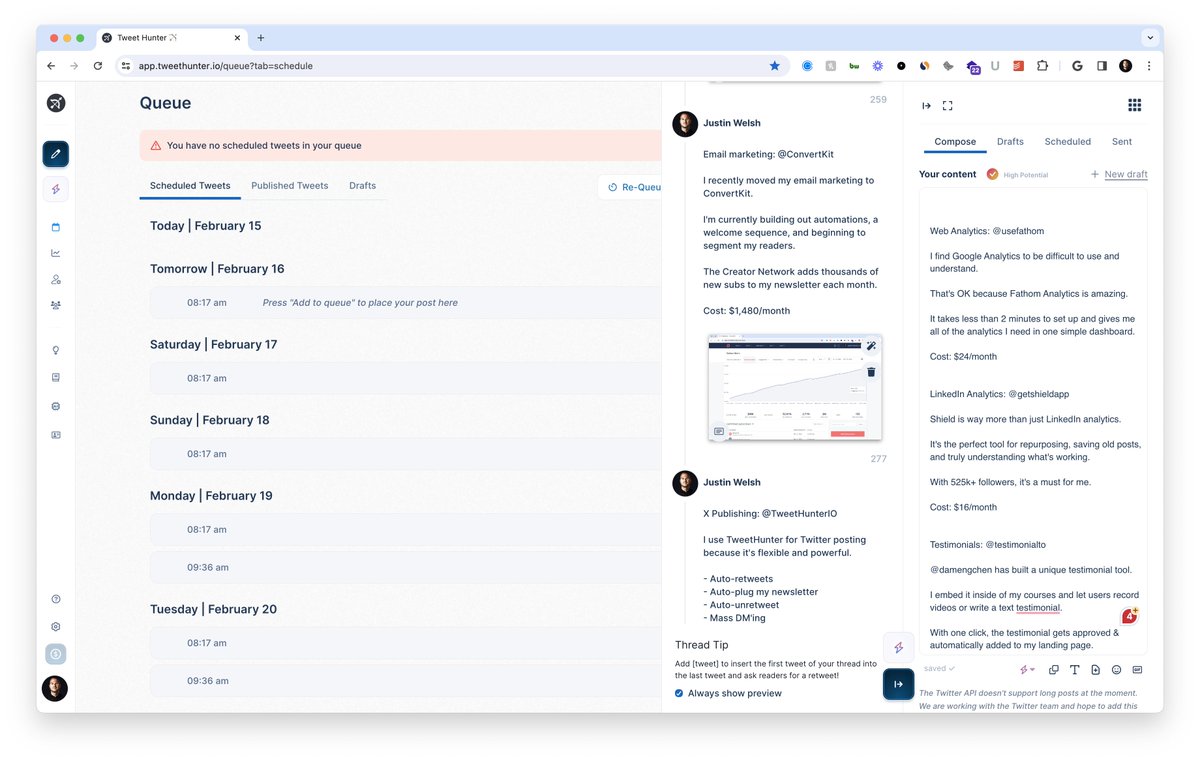Open a new Chrome tab
The height and width of the screenshot is (761, 1200).
click(261, 38)
